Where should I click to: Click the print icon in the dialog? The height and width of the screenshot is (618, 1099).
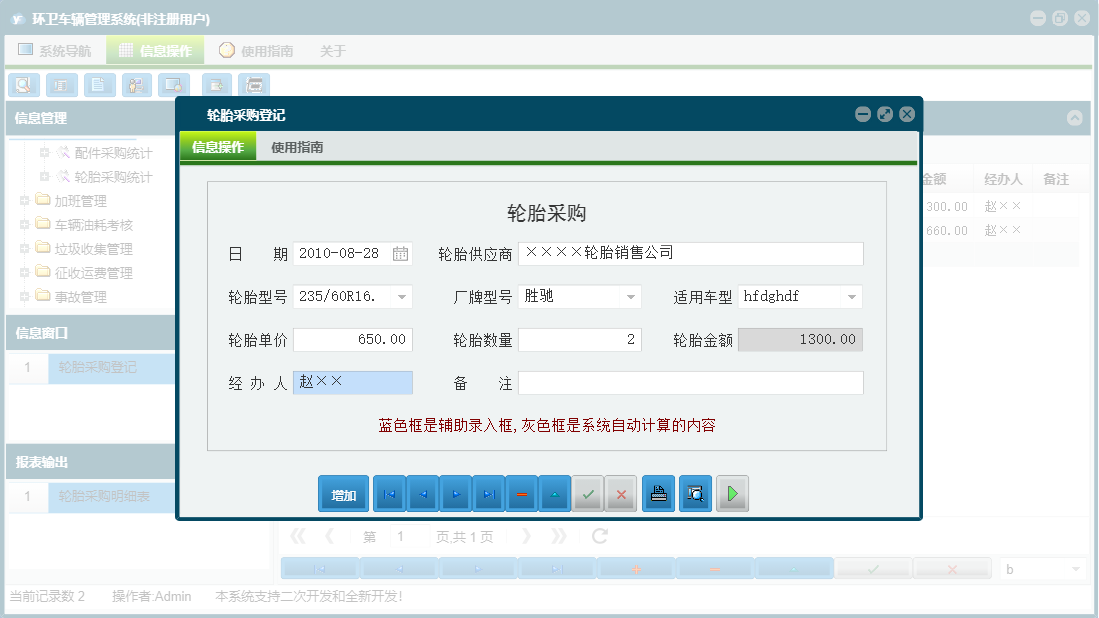tap(658, 493)
